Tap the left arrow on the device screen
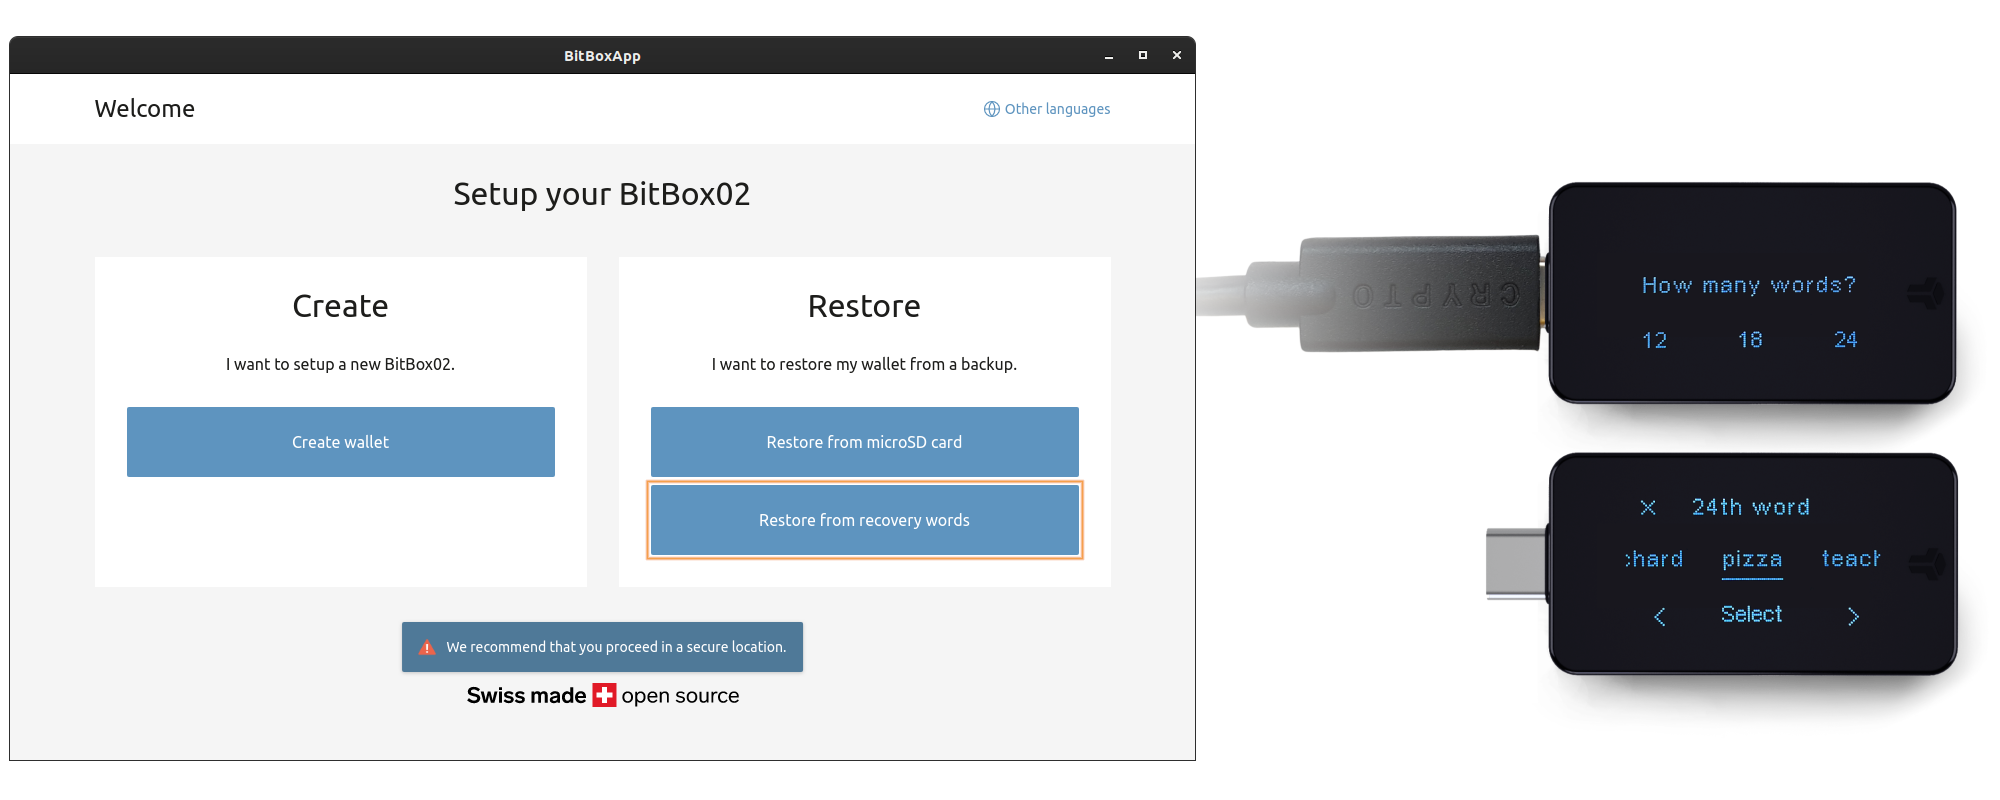The image size is (2000, 800). [x=1660, y=616]
